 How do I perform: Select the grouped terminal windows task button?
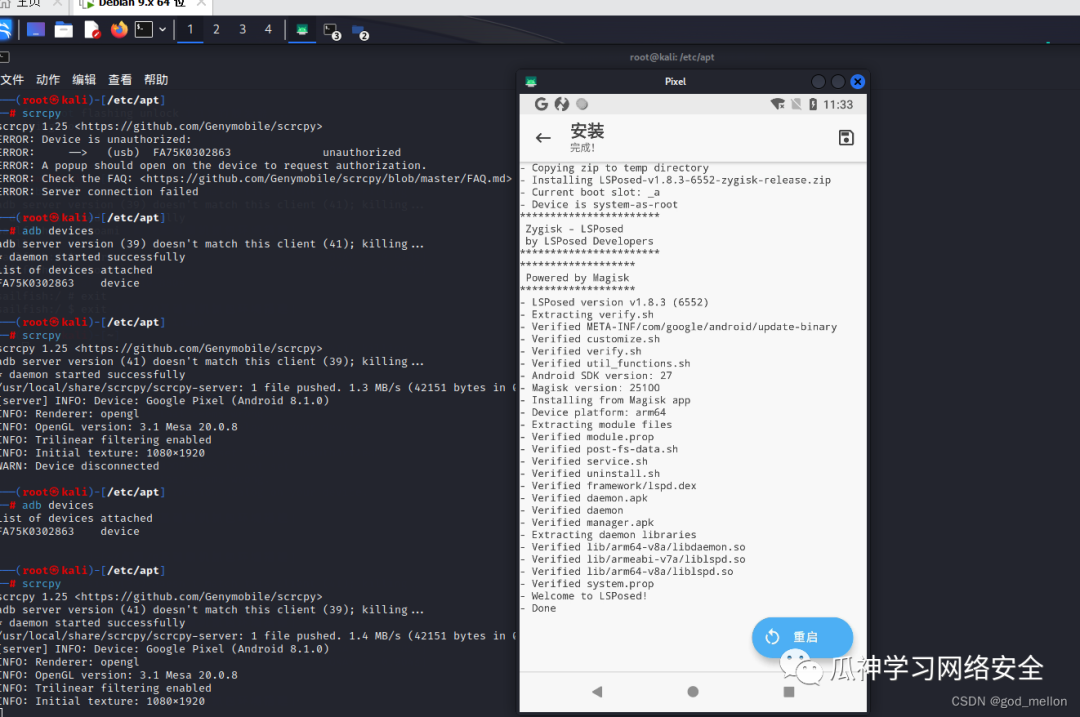tap(332, 32)
